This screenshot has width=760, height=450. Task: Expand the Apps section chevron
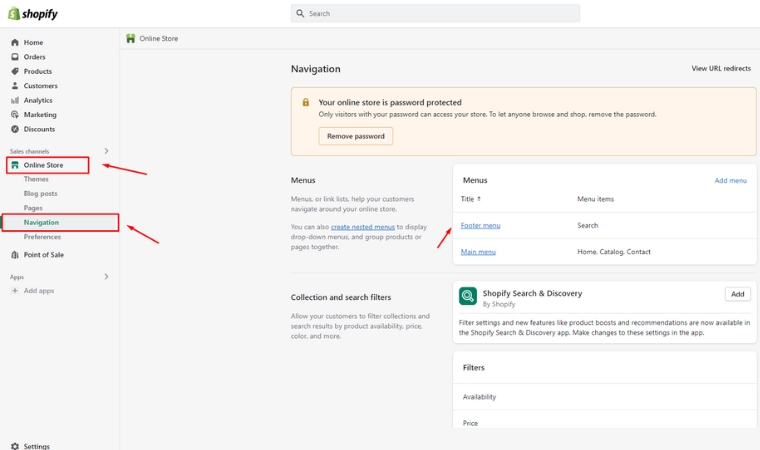pyautogui.click(x=106, y=277)
